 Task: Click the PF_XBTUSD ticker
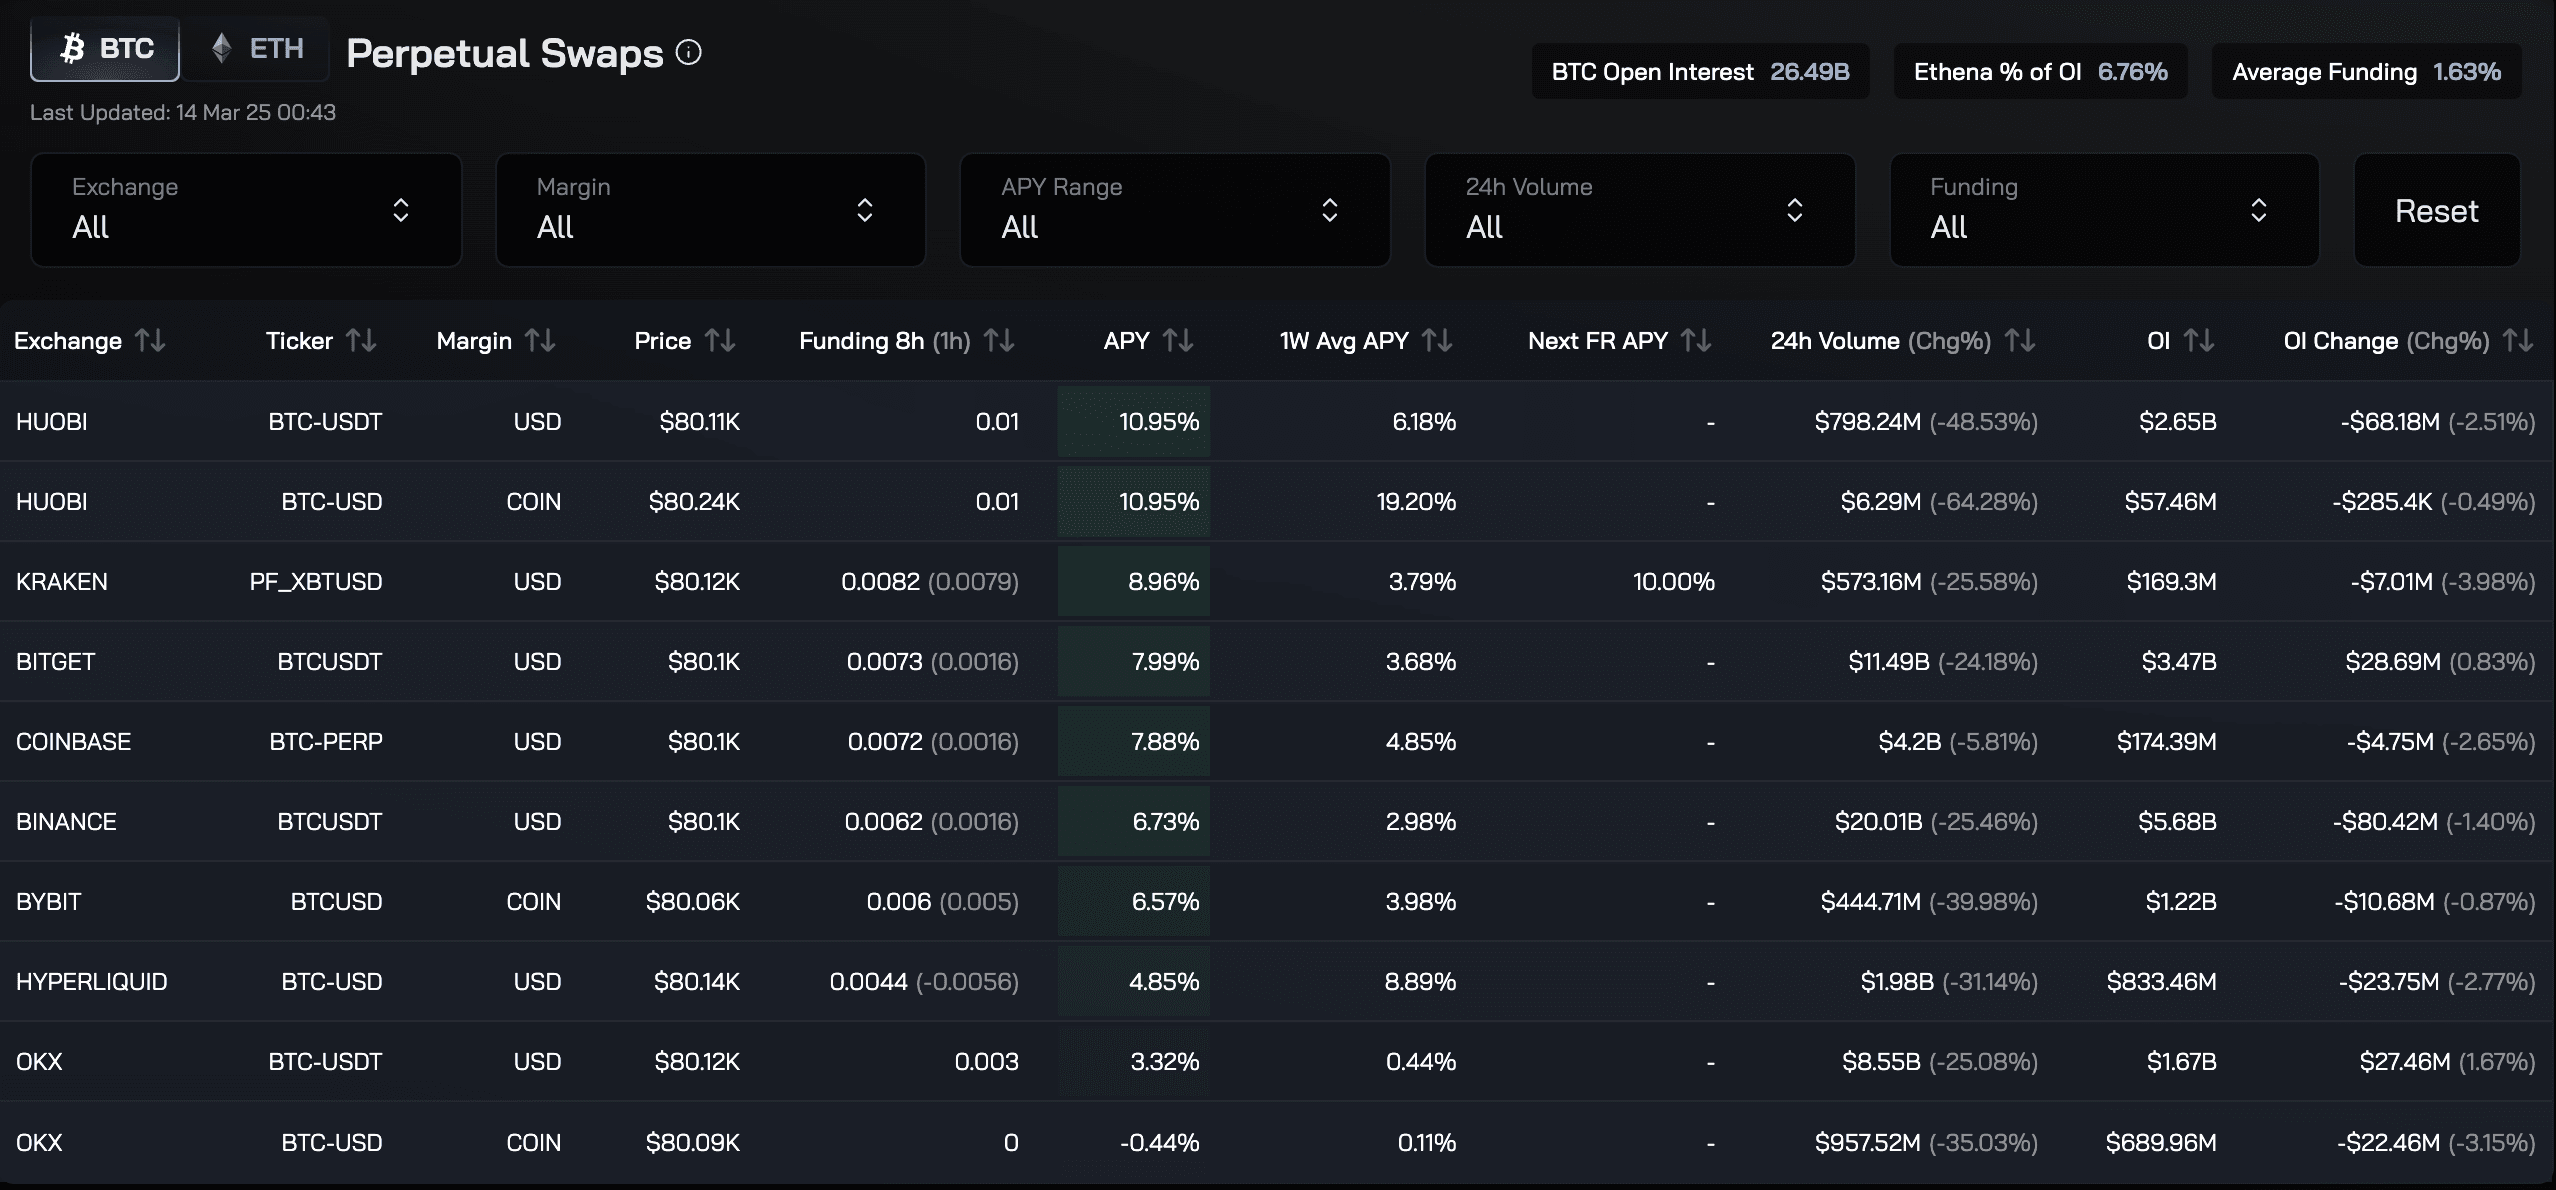[316, 582]
